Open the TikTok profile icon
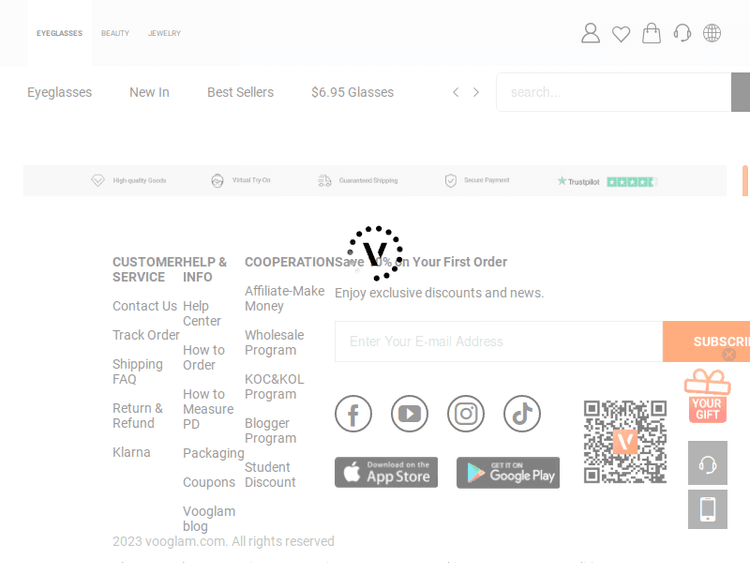This screenshot has height=563, width=750. point(521,414)
